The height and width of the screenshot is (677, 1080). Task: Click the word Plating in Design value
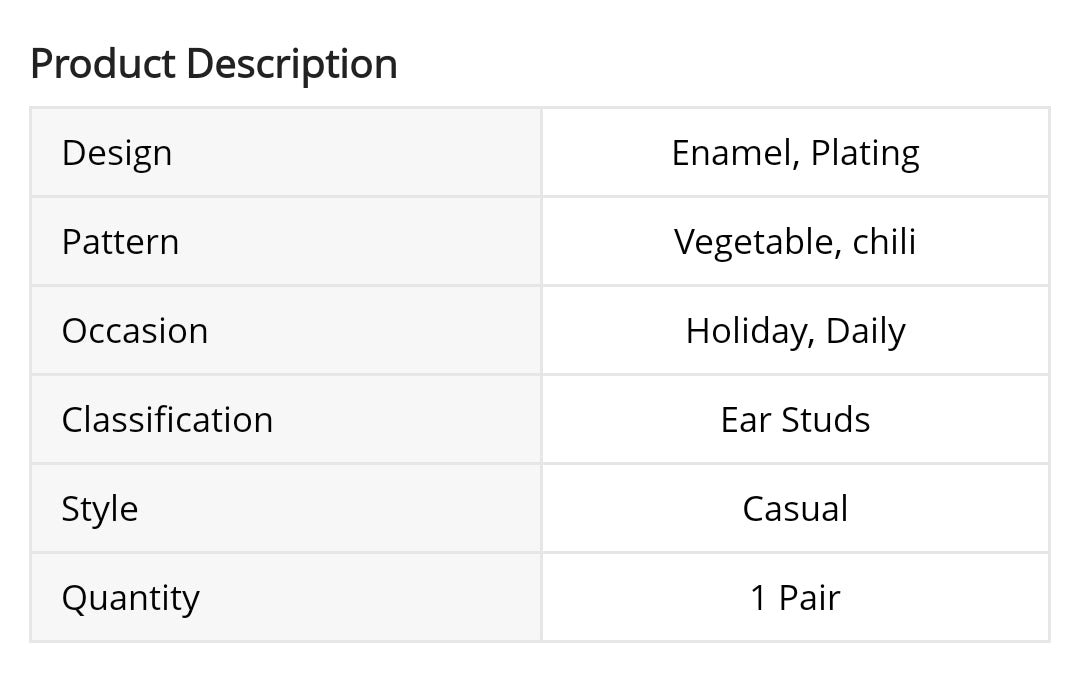click(x=865, y=153)
